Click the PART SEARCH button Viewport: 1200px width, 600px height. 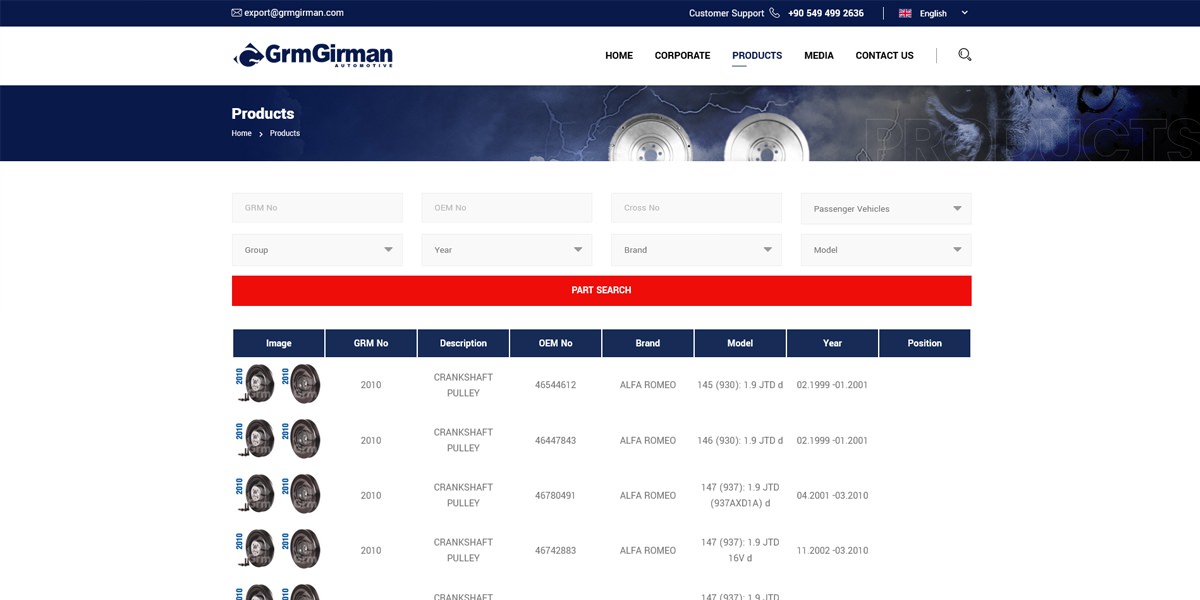click(601, 290)
